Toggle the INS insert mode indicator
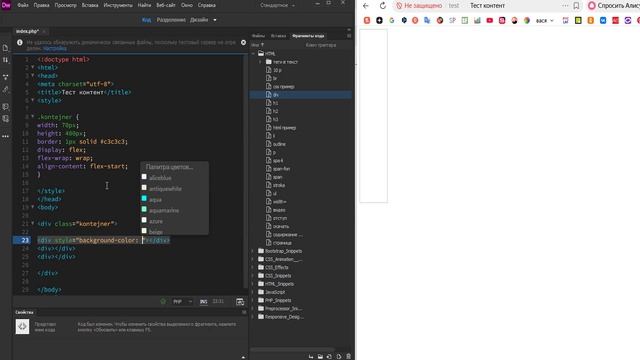640x360 pixels. pyautogui.click(x=203, y=302)
